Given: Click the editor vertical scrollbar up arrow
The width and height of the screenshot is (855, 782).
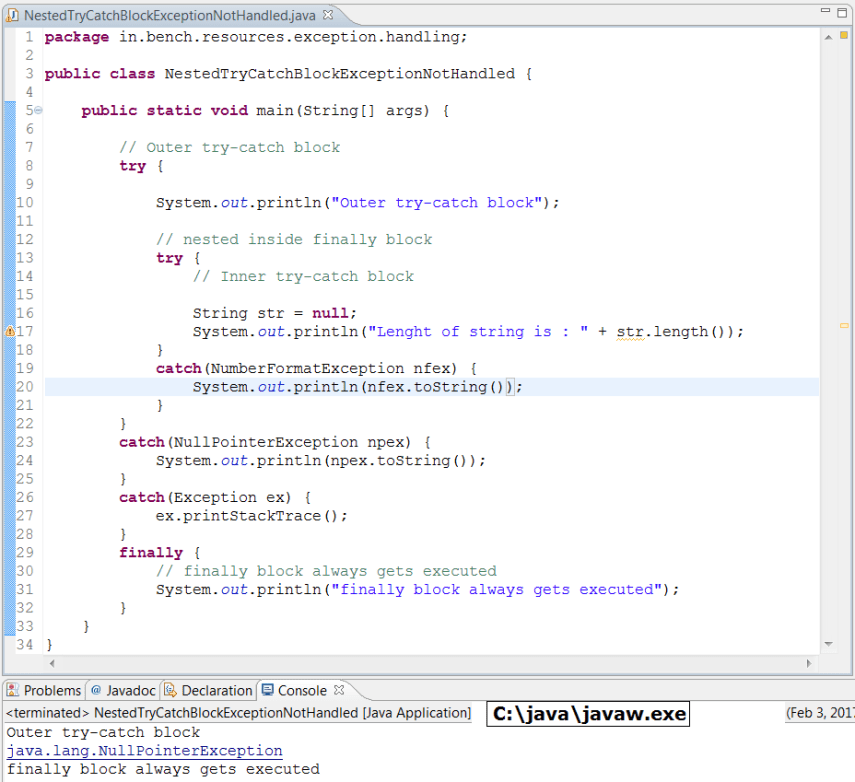Looking at the screenshot, I should tap(828, 37).
